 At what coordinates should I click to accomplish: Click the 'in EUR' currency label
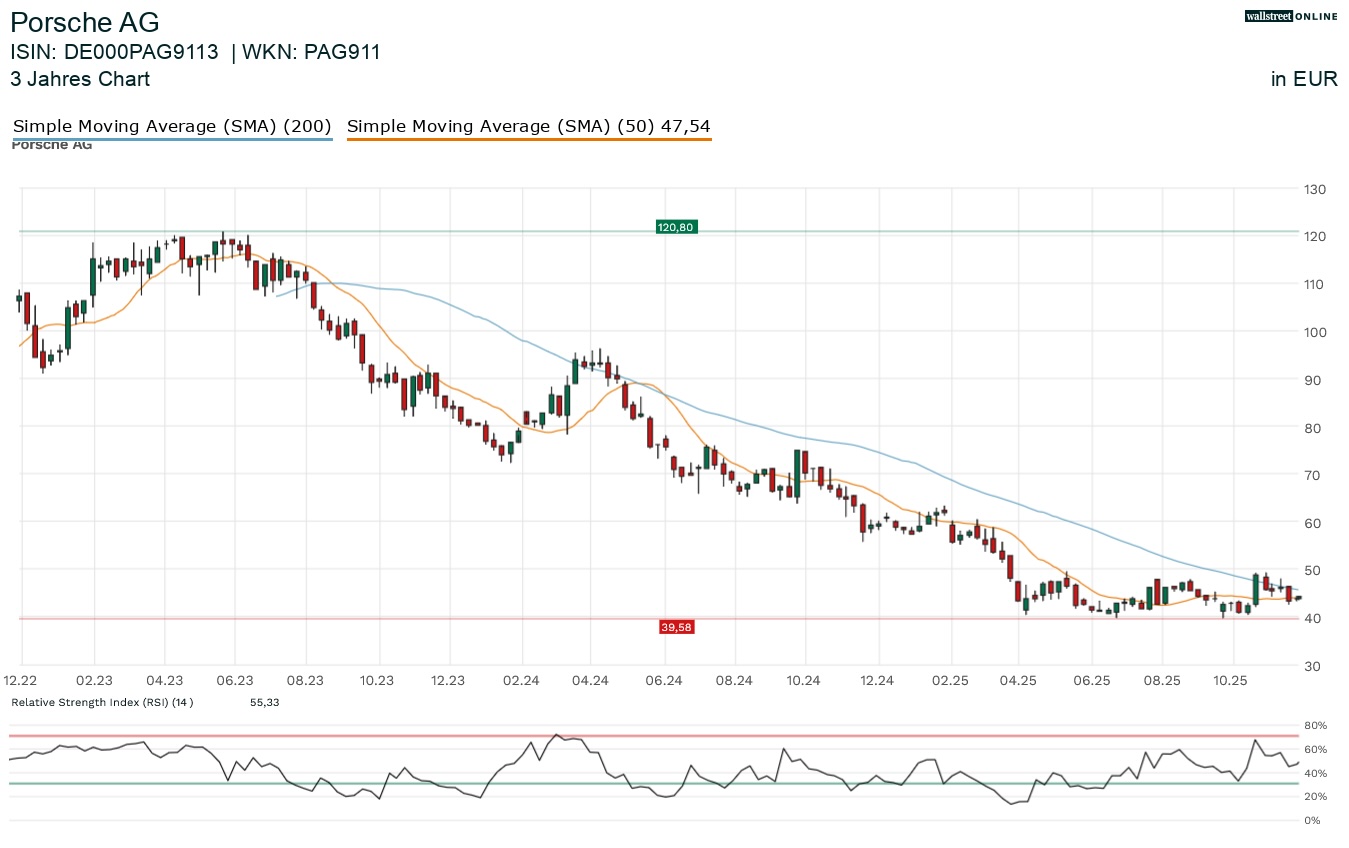[1304, 80]
